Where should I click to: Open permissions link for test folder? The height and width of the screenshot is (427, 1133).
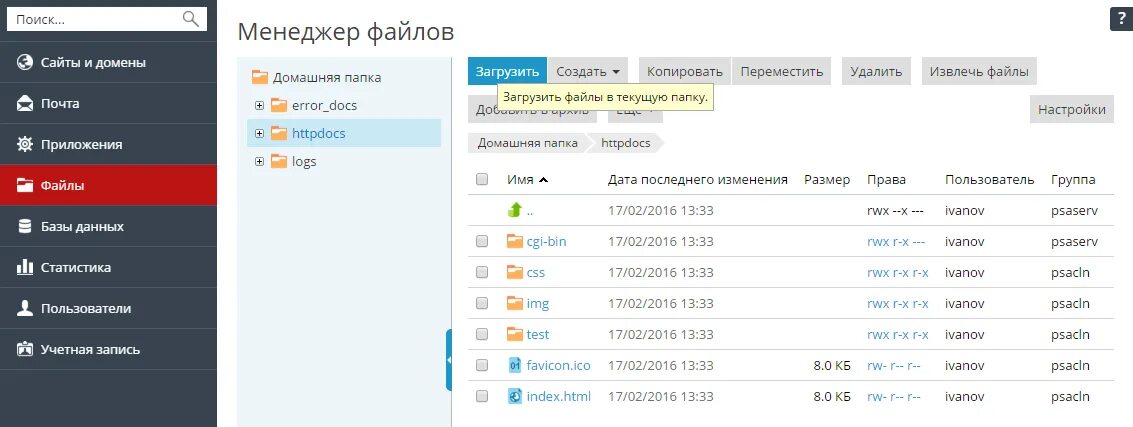[x=897, y=335]
